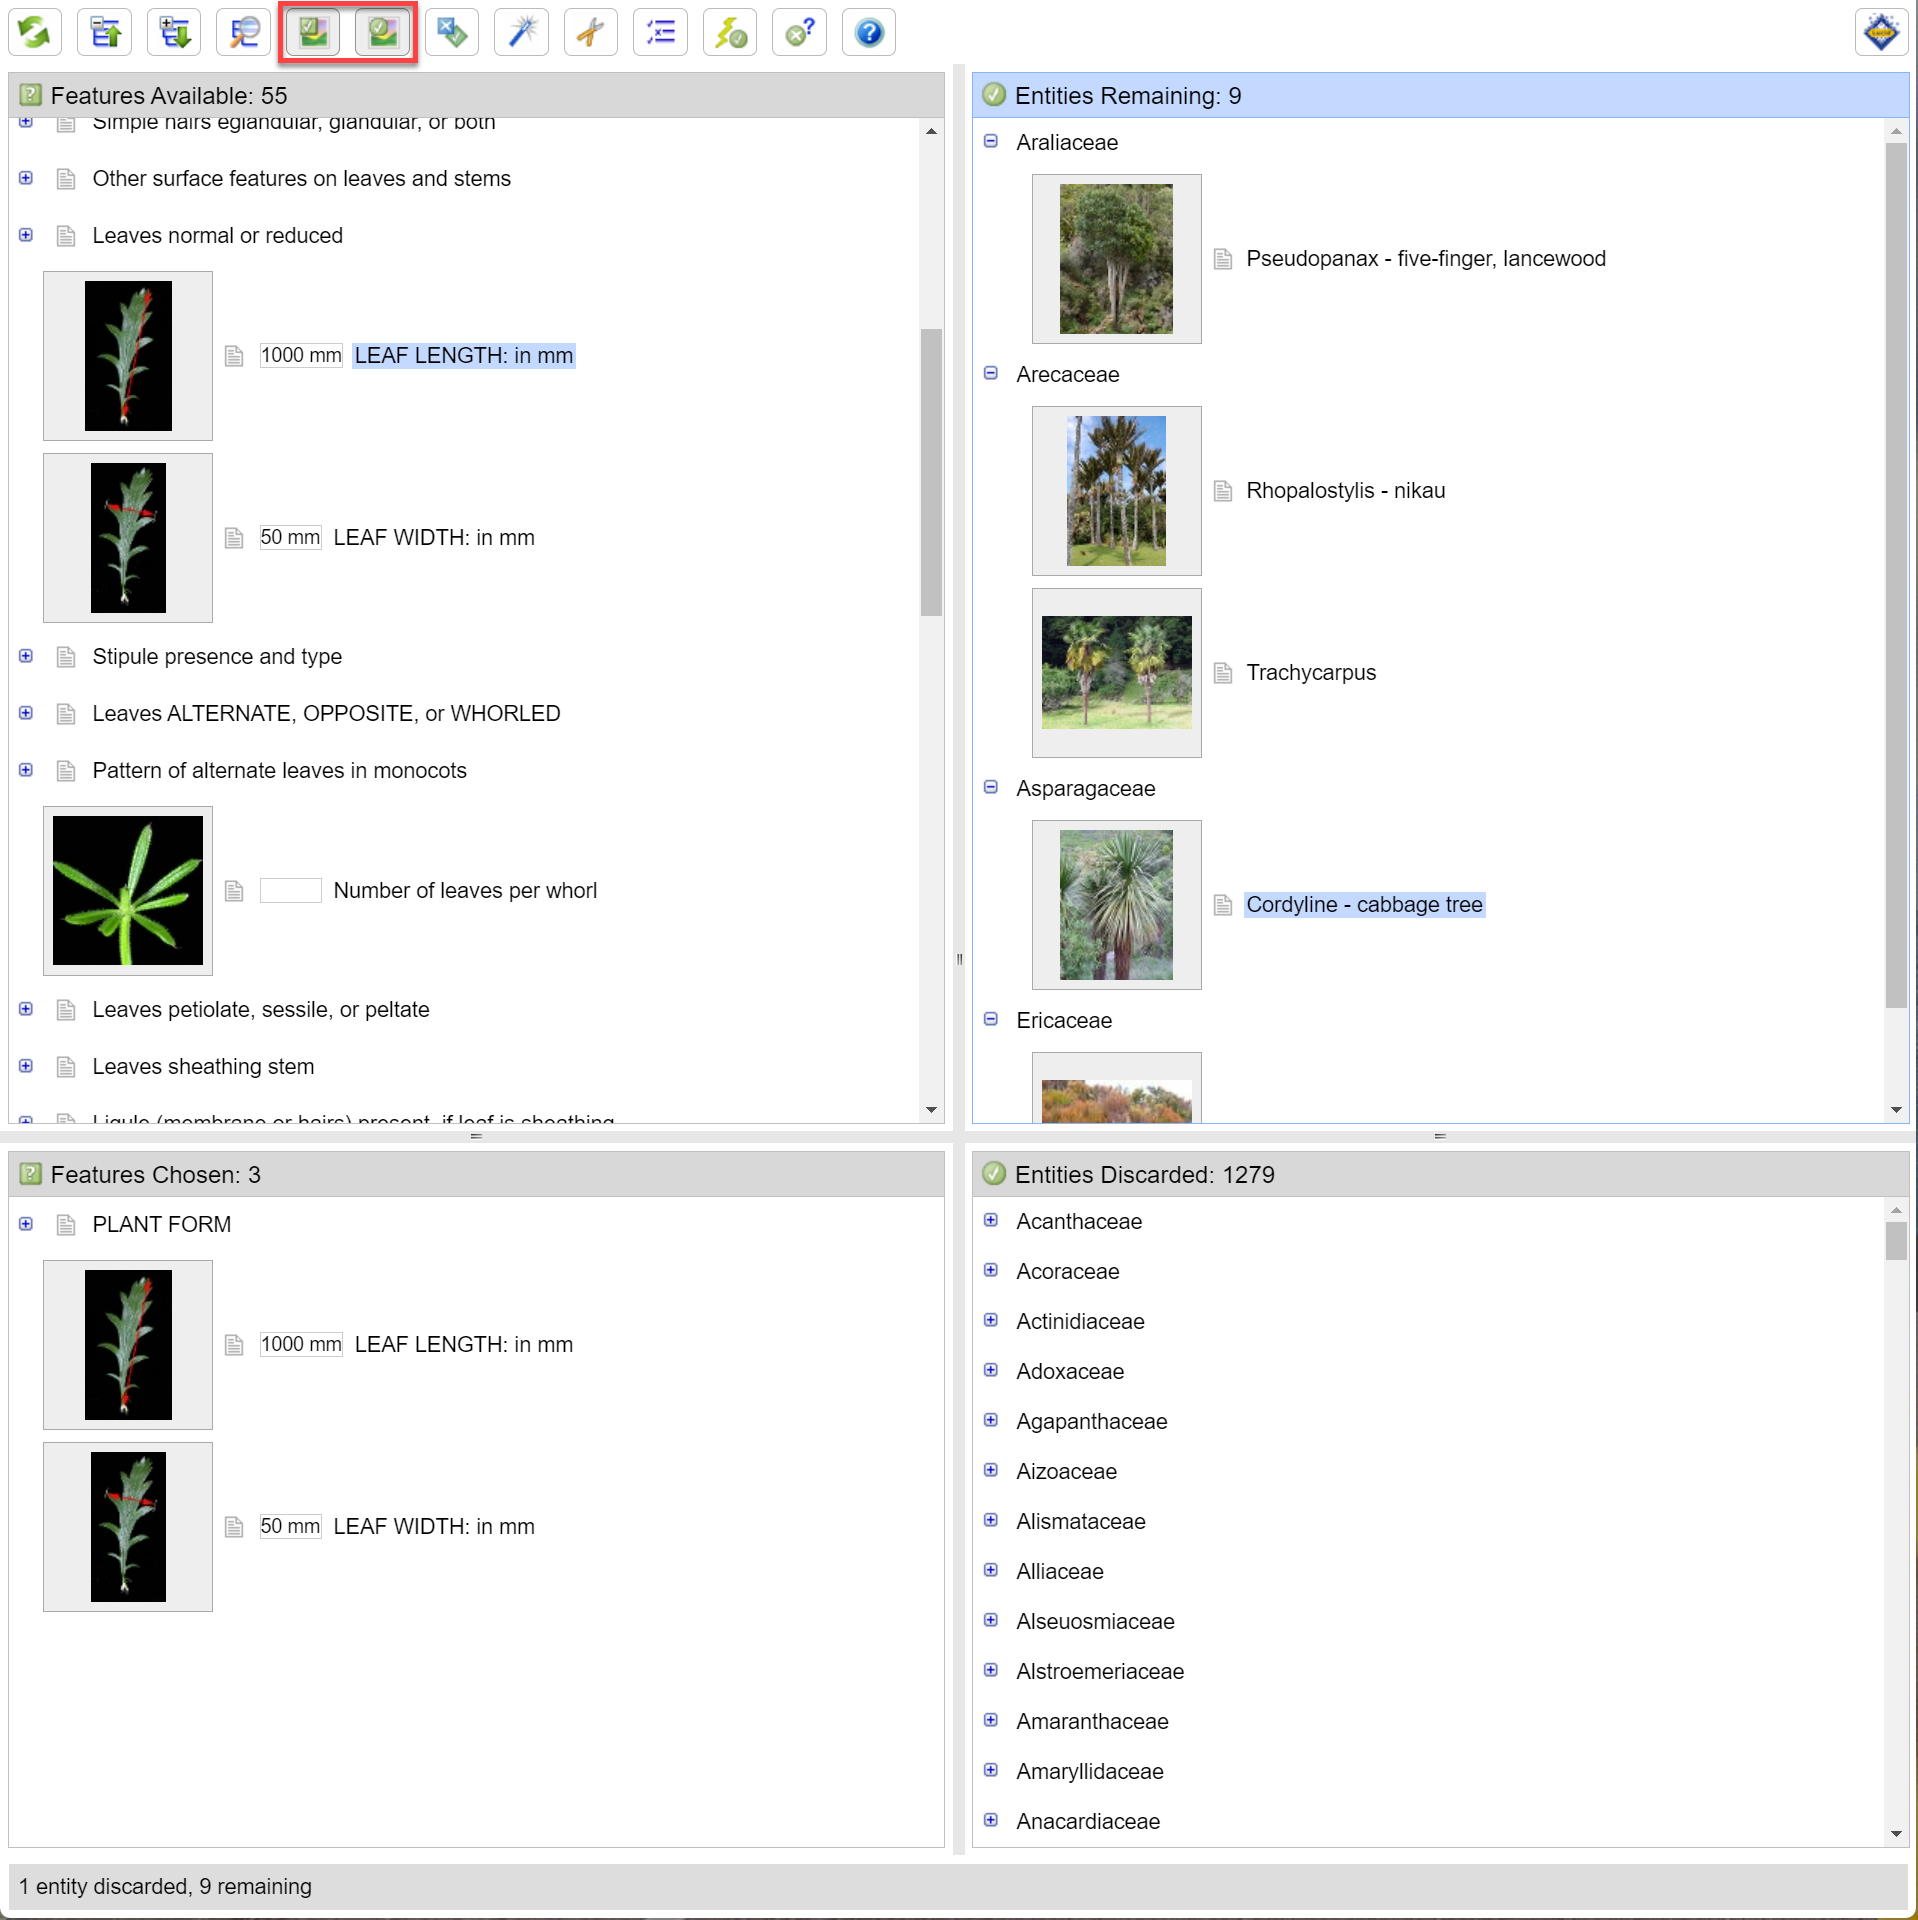The width and height of the screenshot is (1918, 1920).
Task: Toggle feature thumbnails display button
Action: (313, 33)
